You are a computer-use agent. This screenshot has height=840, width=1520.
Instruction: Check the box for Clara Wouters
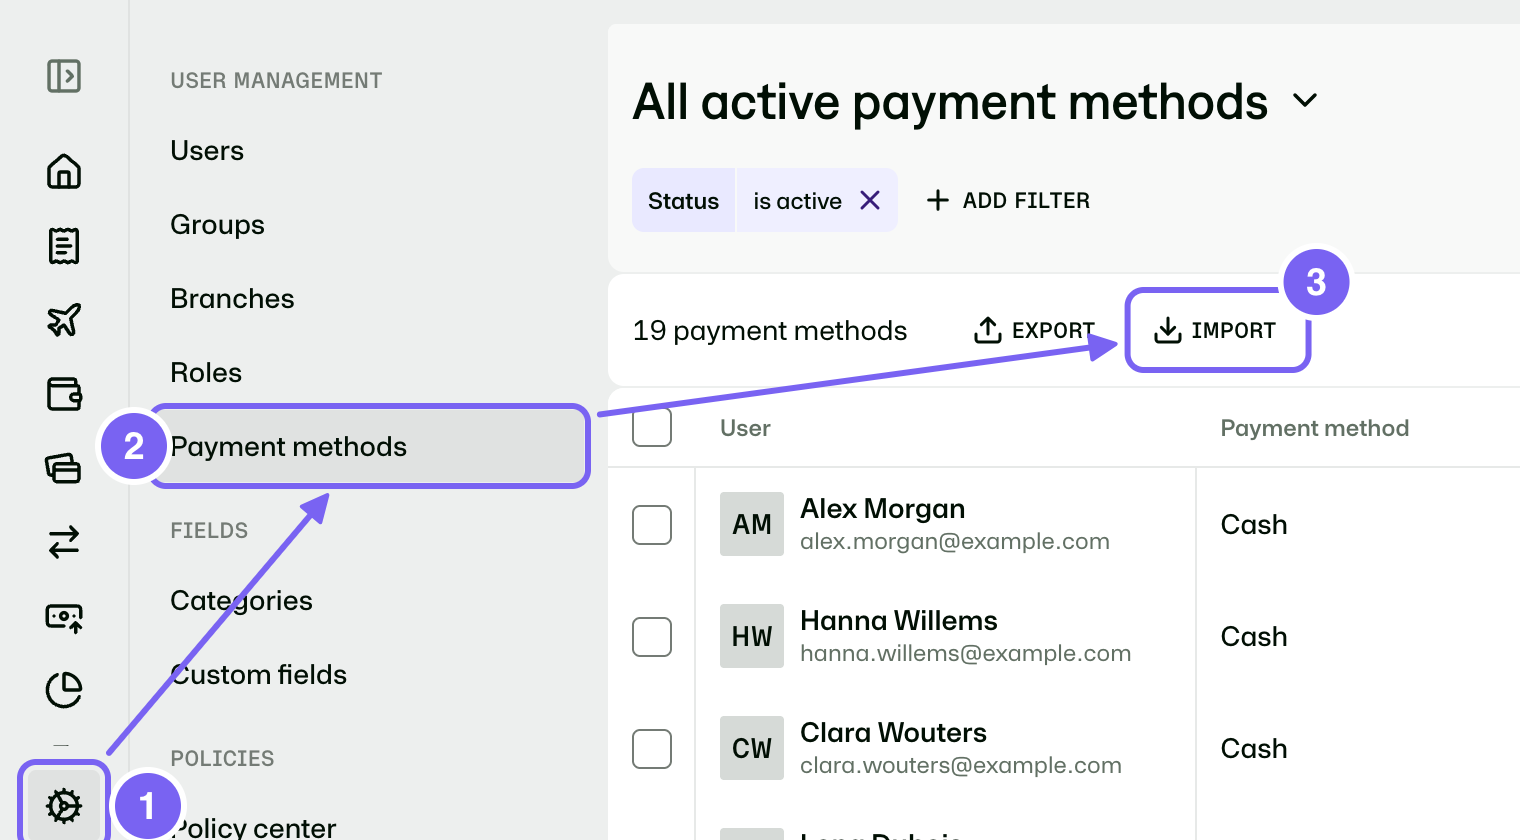[652, 748]
